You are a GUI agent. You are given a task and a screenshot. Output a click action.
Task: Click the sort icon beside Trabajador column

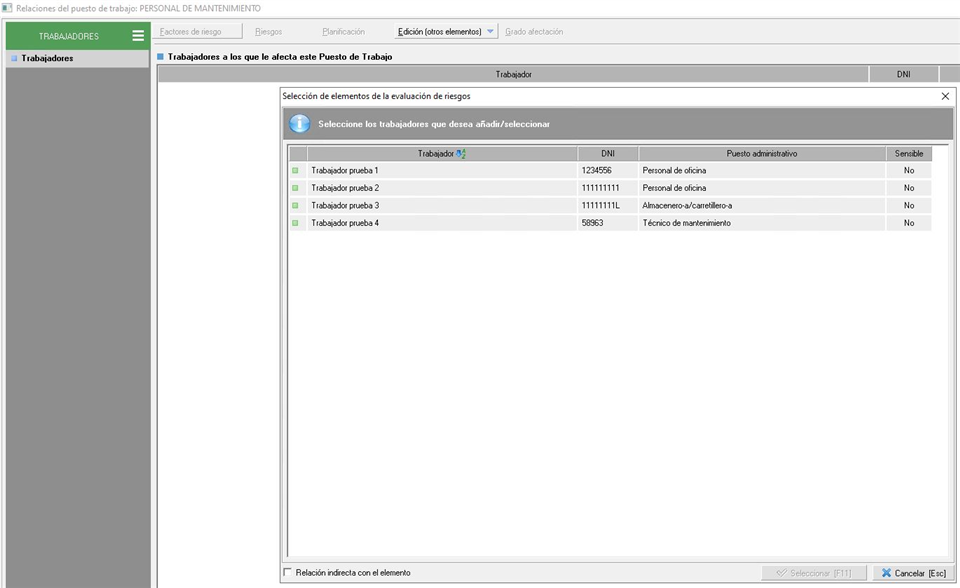(461, 154)
